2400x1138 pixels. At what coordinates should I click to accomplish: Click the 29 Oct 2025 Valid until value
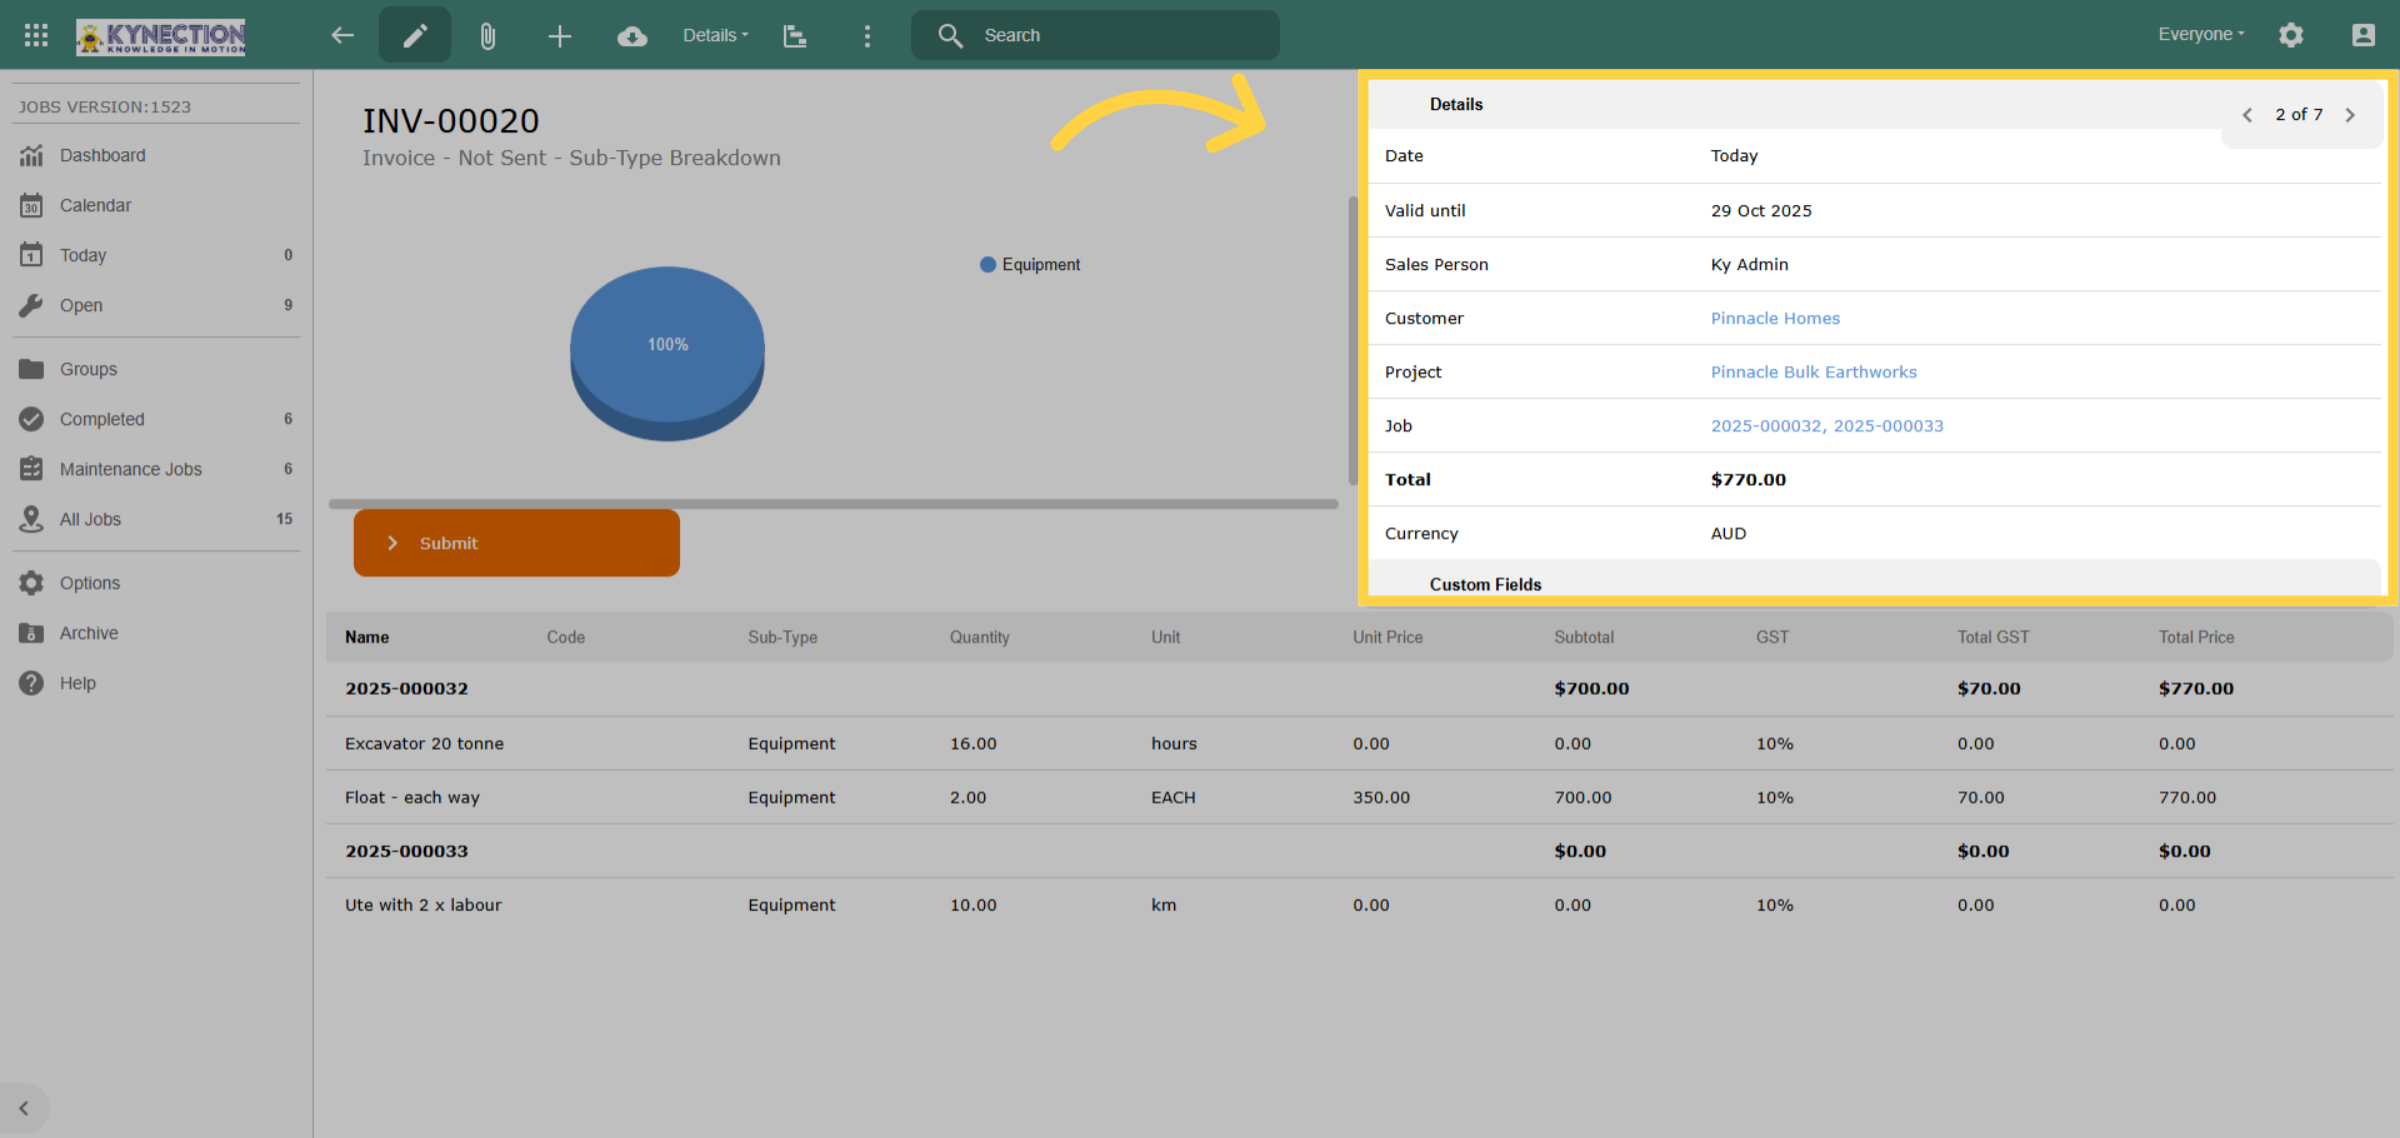tap(1761, 211)
